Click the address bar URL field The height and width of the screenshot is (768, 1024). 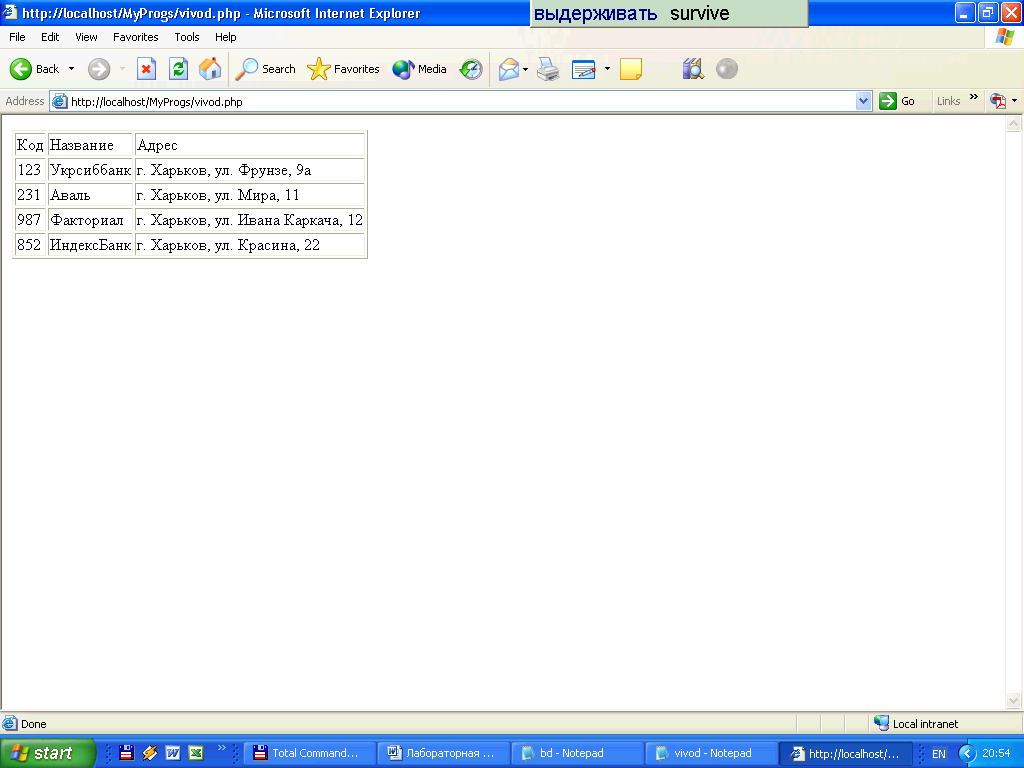[x=461, y=102]
